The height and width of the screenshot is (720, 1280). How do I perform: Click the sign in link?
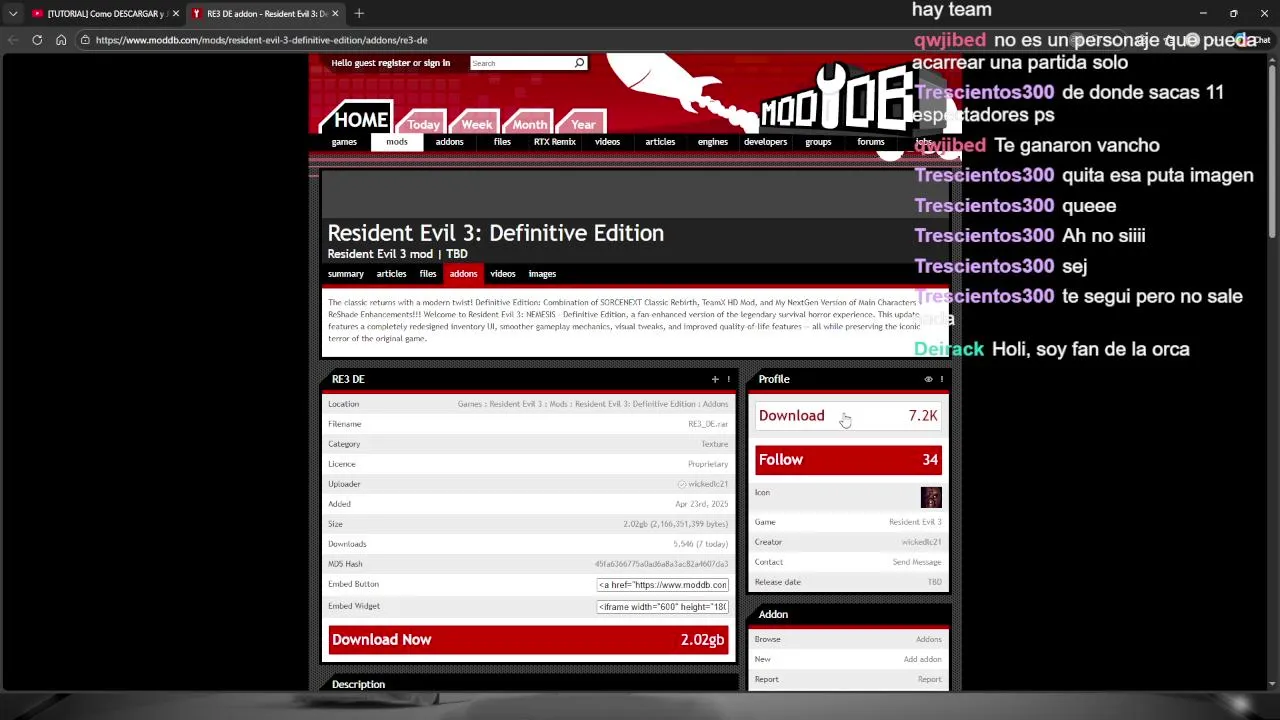pyautogui.click(x=437, y=63)
